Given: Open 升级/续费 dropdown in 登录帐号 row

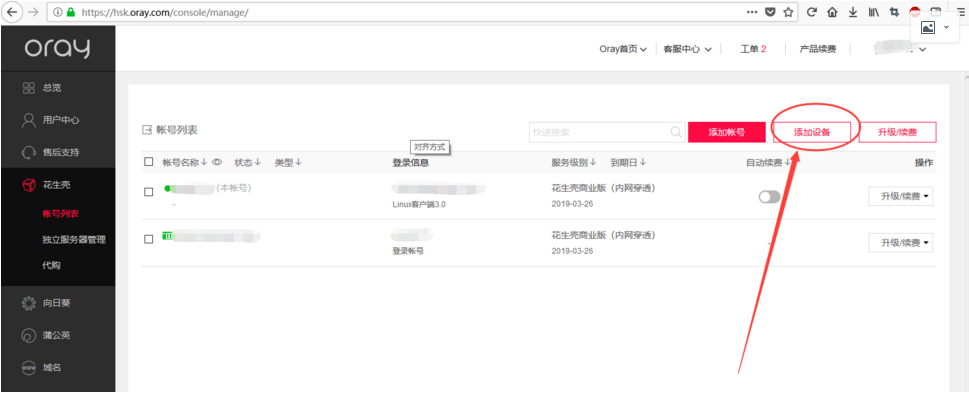Looking at the screenshot, I should (x=900, y=243).
